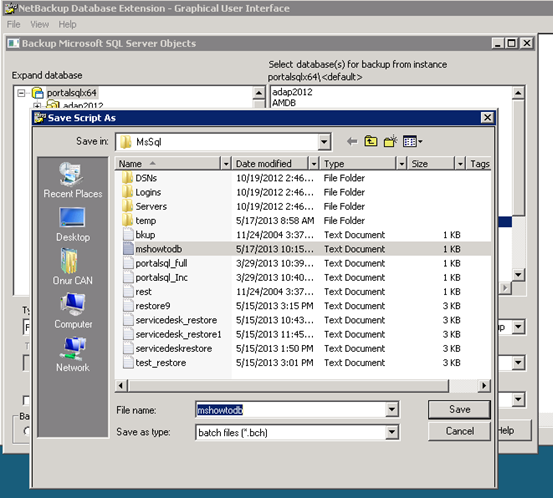Open the Help menu

coord(67,24)
